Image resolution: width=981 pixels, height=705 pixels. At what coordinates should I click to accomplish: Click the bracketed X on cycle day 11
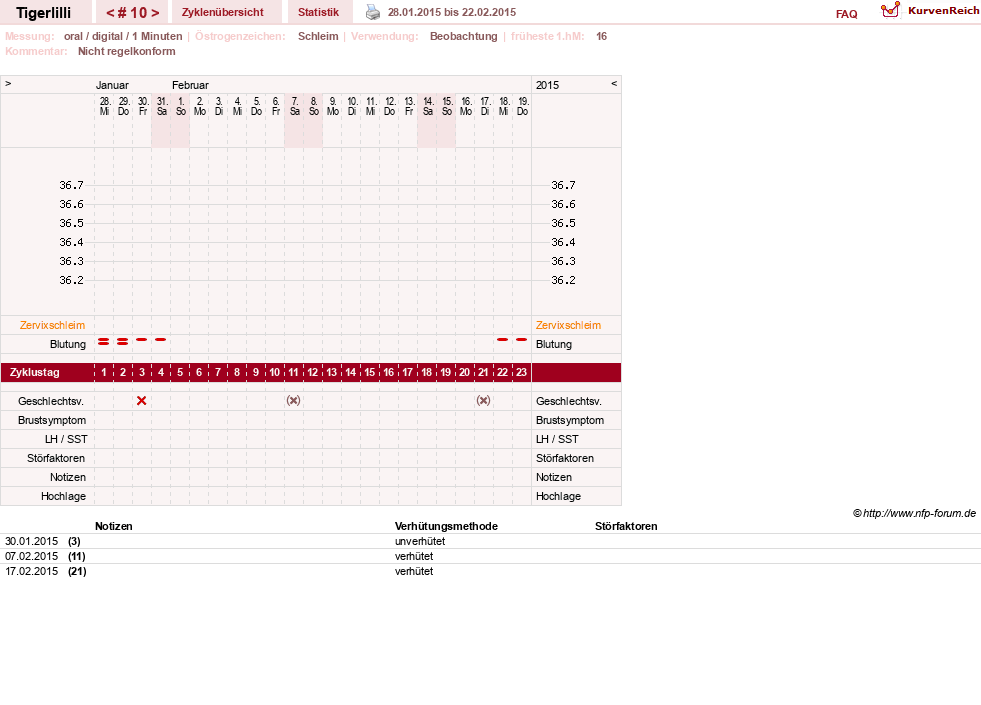[x=293, y=400]
